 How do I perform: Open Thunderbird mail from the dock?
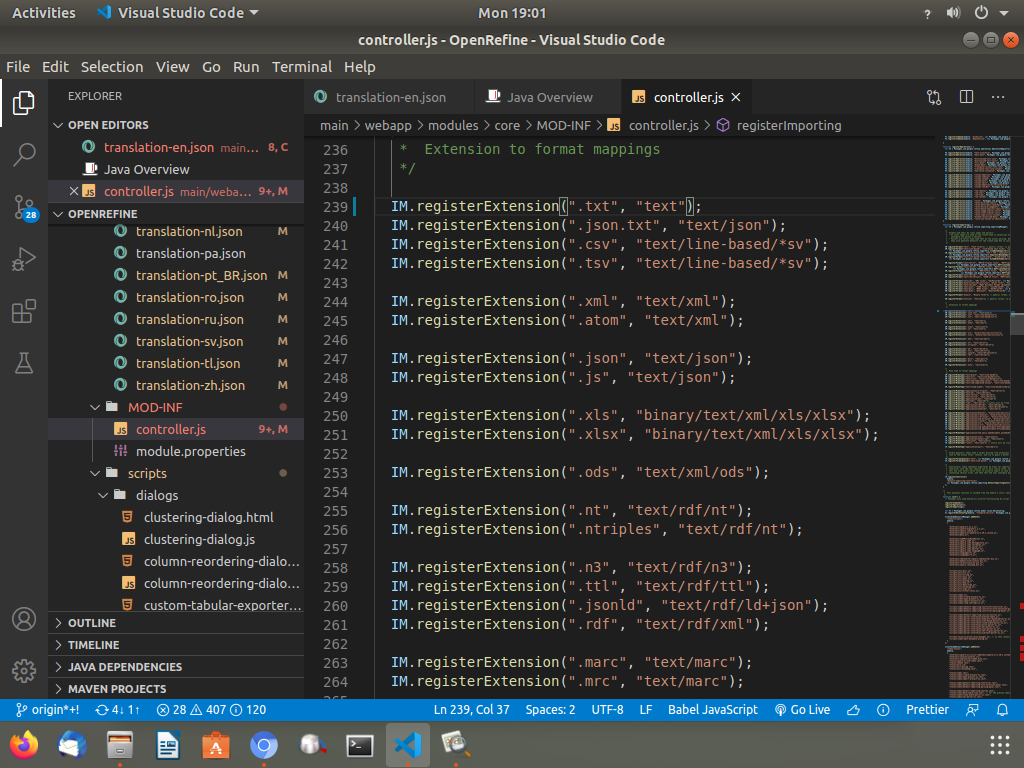tap(72, 745)
